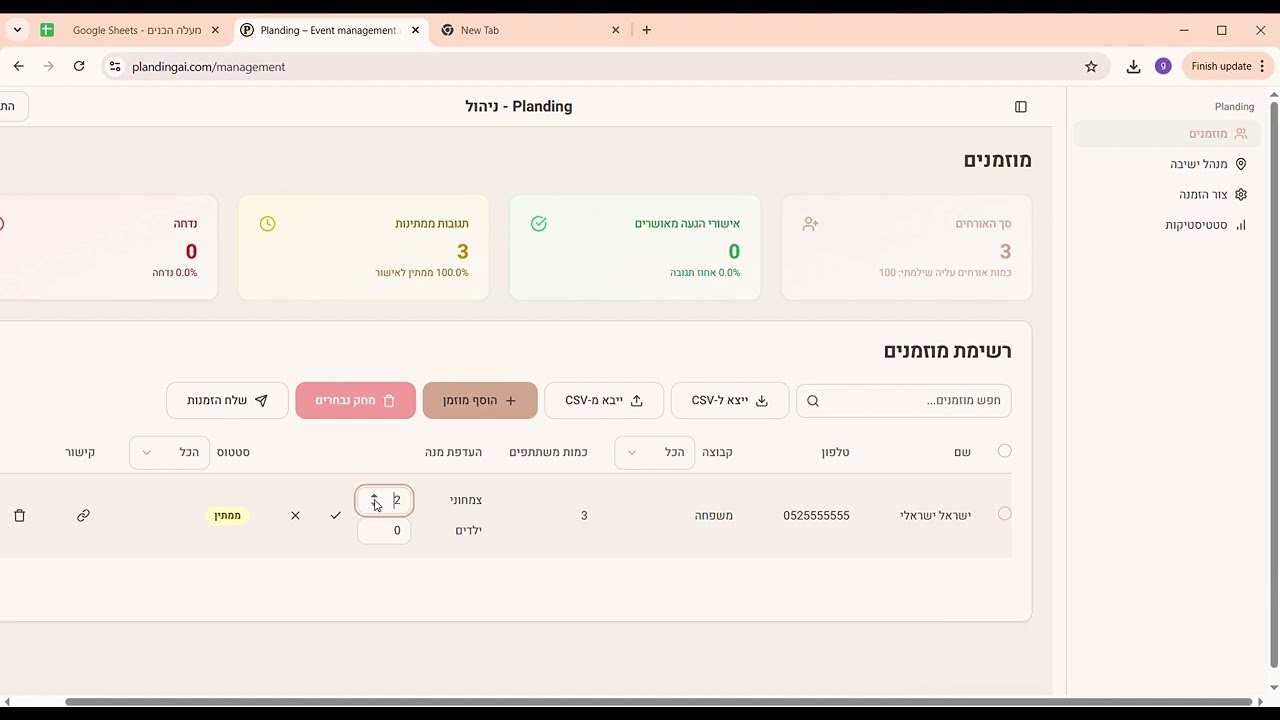Screen dimensions: 1280x720
Task: Export the guest list to CSV
Action: (730, 401)
